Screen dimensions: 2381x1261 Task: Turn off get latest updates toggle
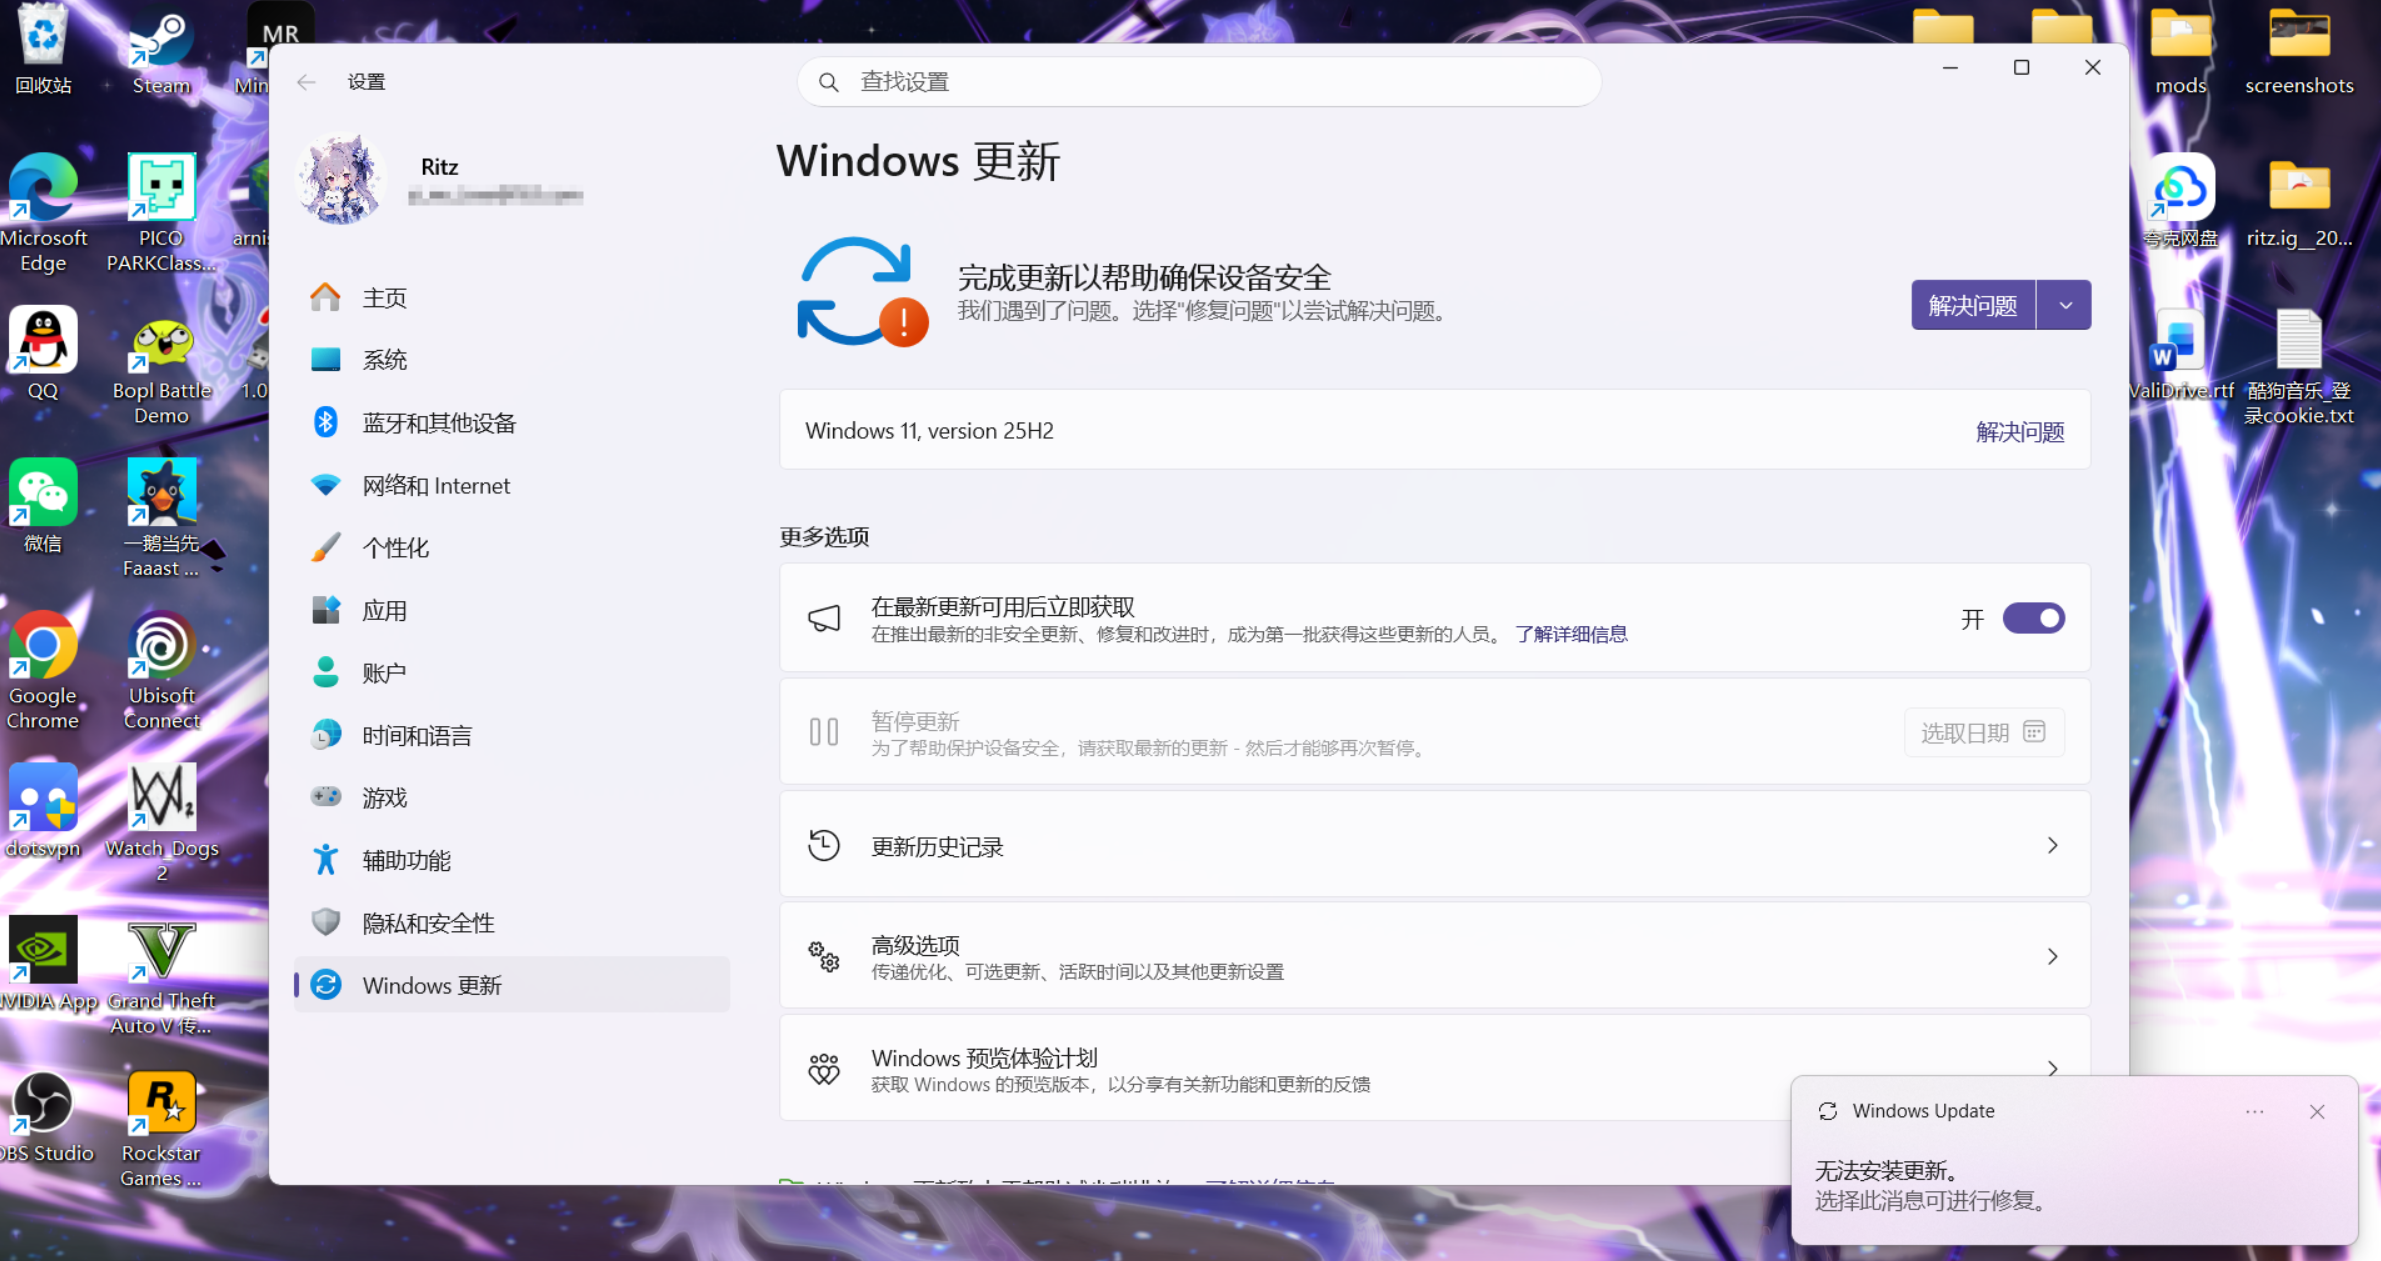click(2033, 619)
